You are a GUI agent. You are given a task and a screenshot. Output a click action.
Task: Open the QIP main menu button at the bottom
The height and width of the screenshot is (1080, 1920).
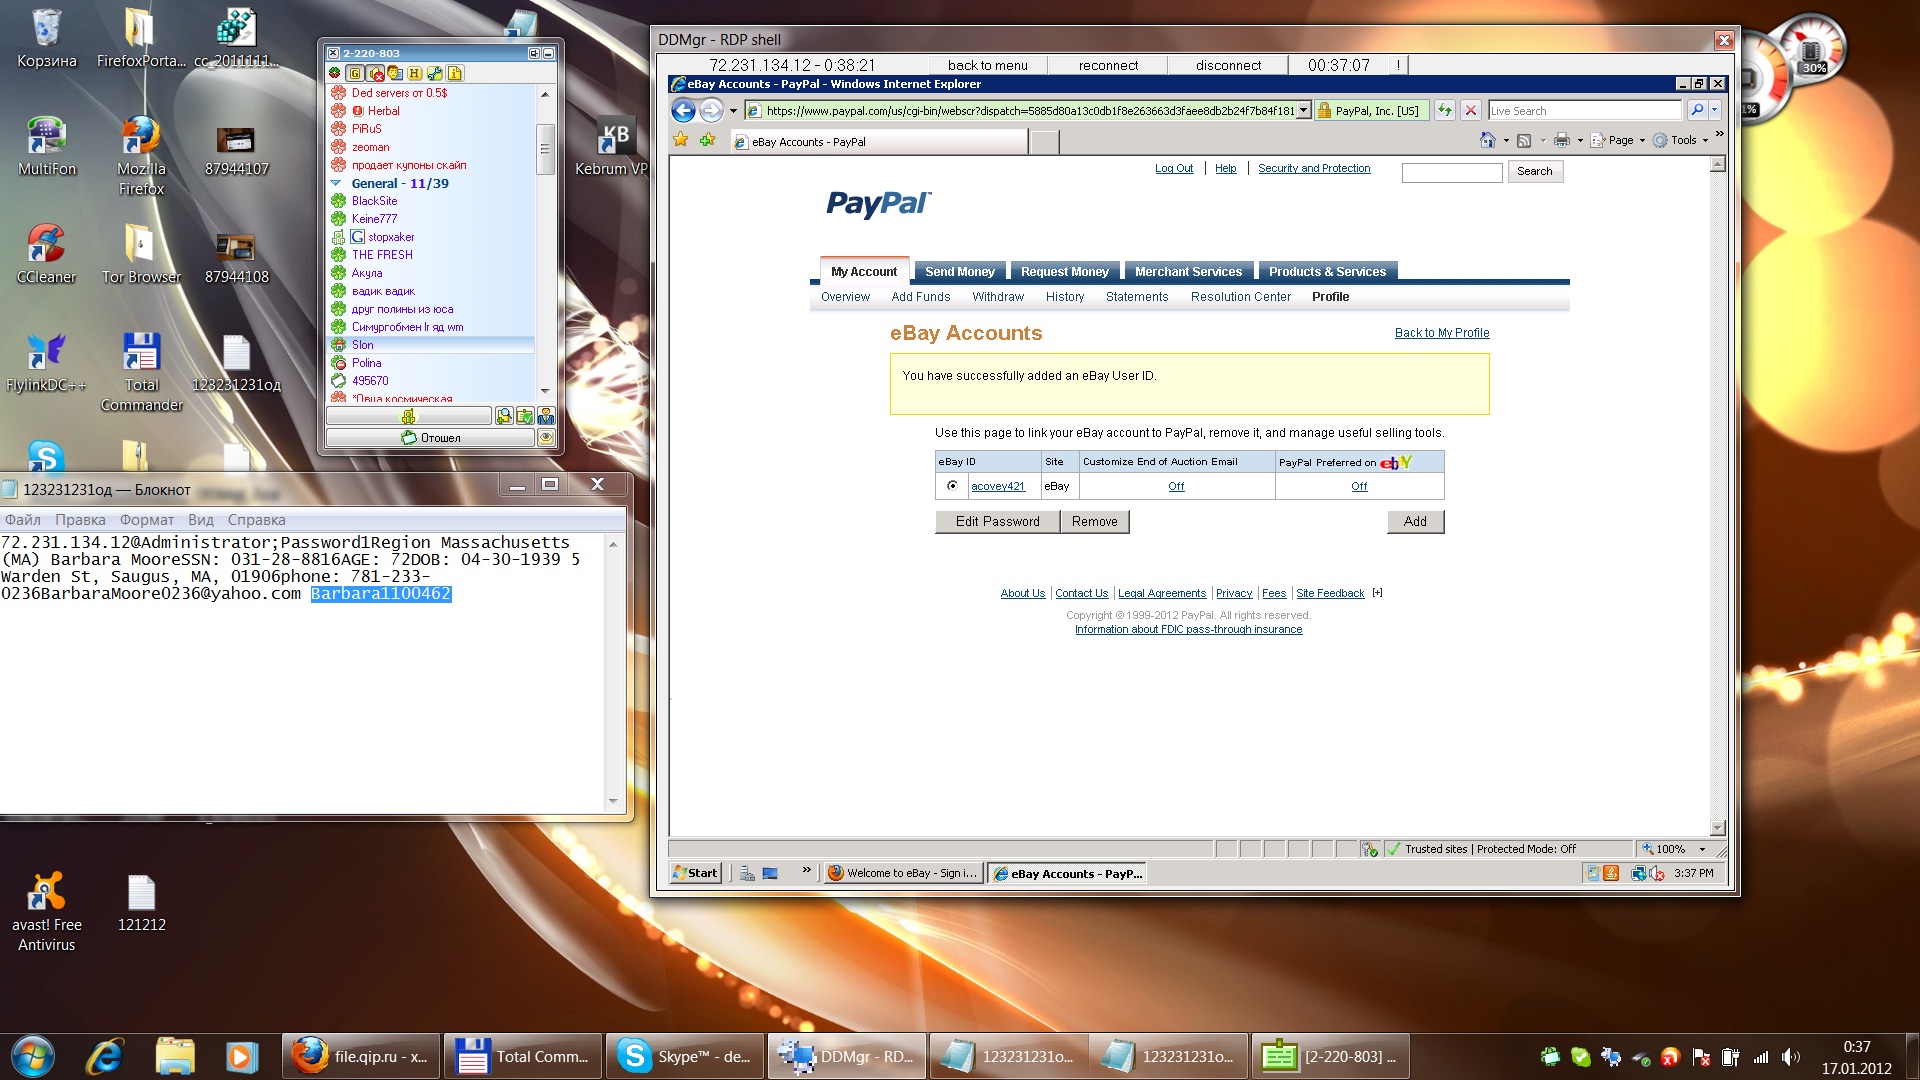pyautogui.click(x=408, y=416)
